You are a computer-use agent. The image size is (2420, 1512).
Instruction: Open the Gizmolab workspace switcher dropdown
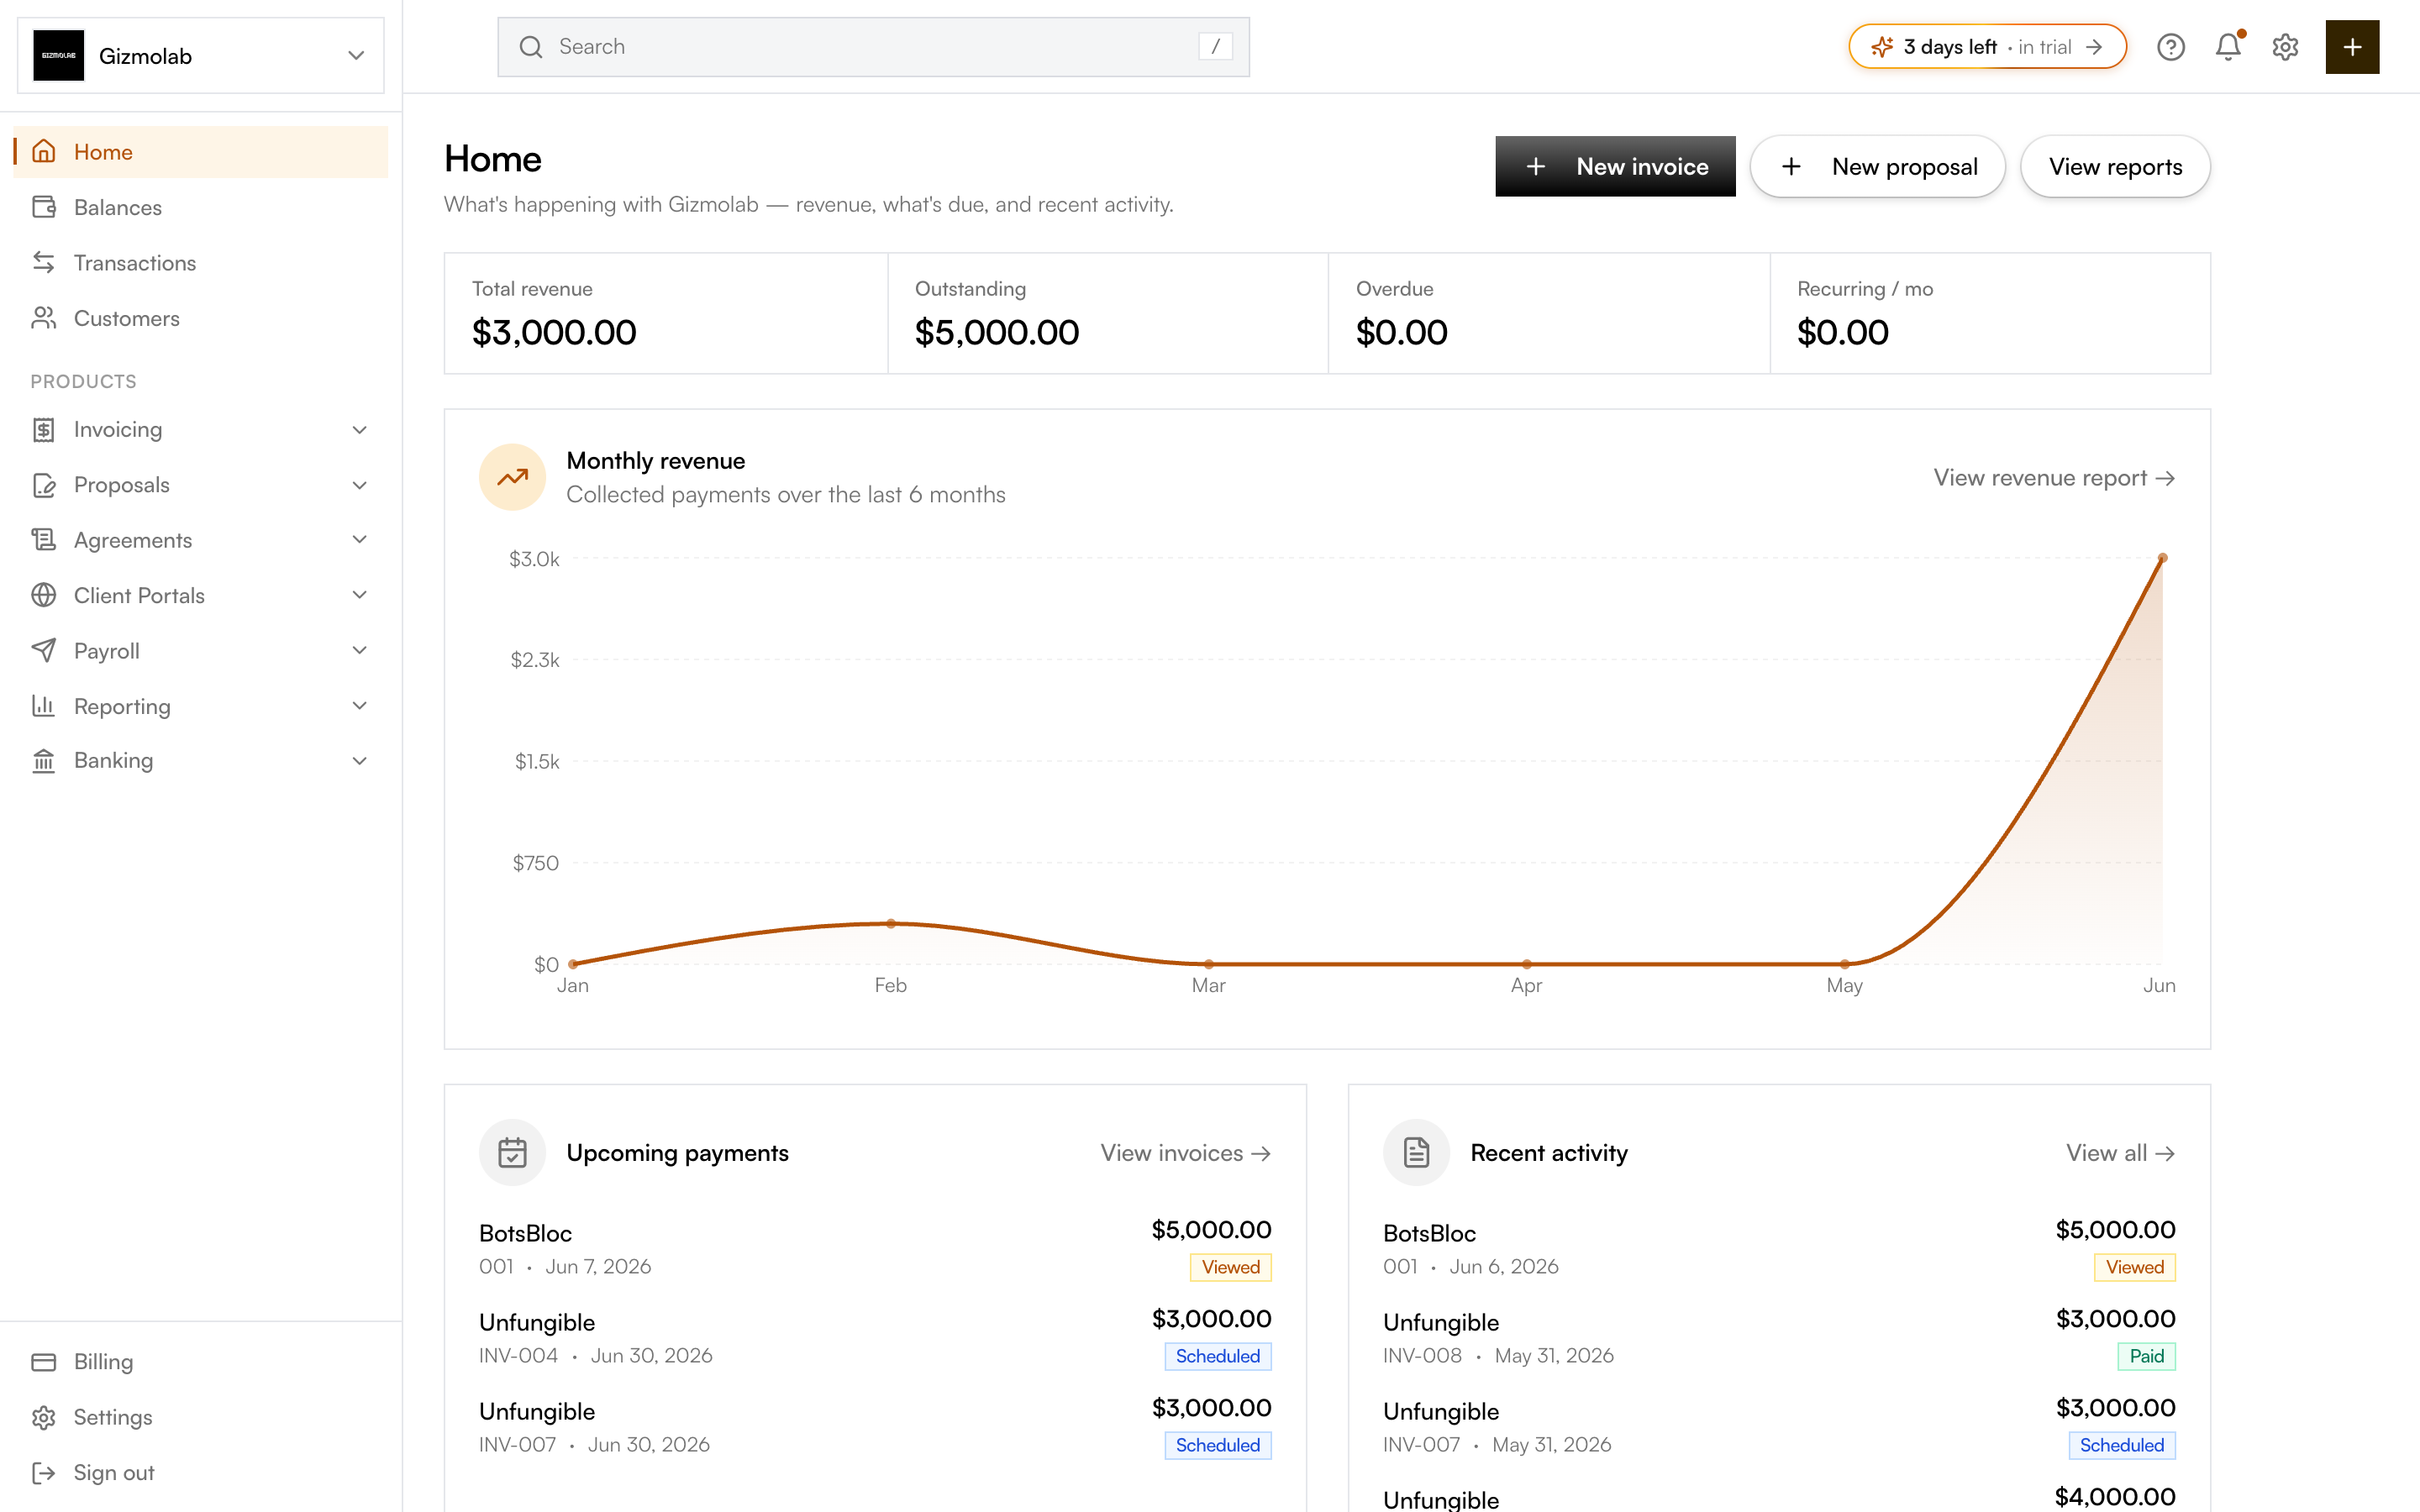click(x=201, y=56)
